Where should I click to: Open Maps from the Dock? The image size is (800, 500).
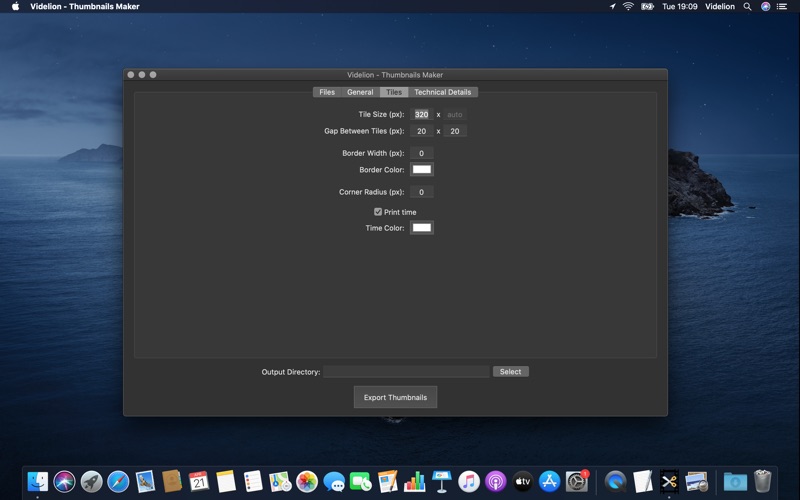[x=280, y=481]
